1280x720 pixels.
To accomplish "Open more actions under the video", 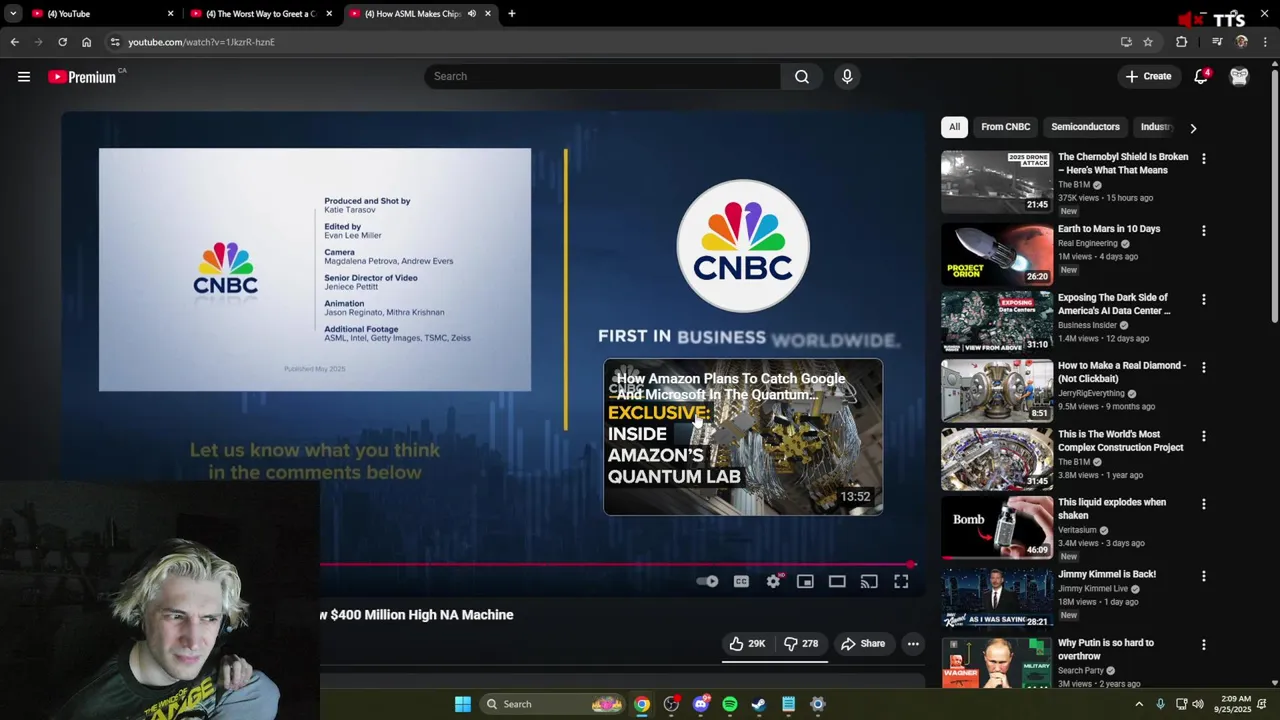I will (913, 644).
